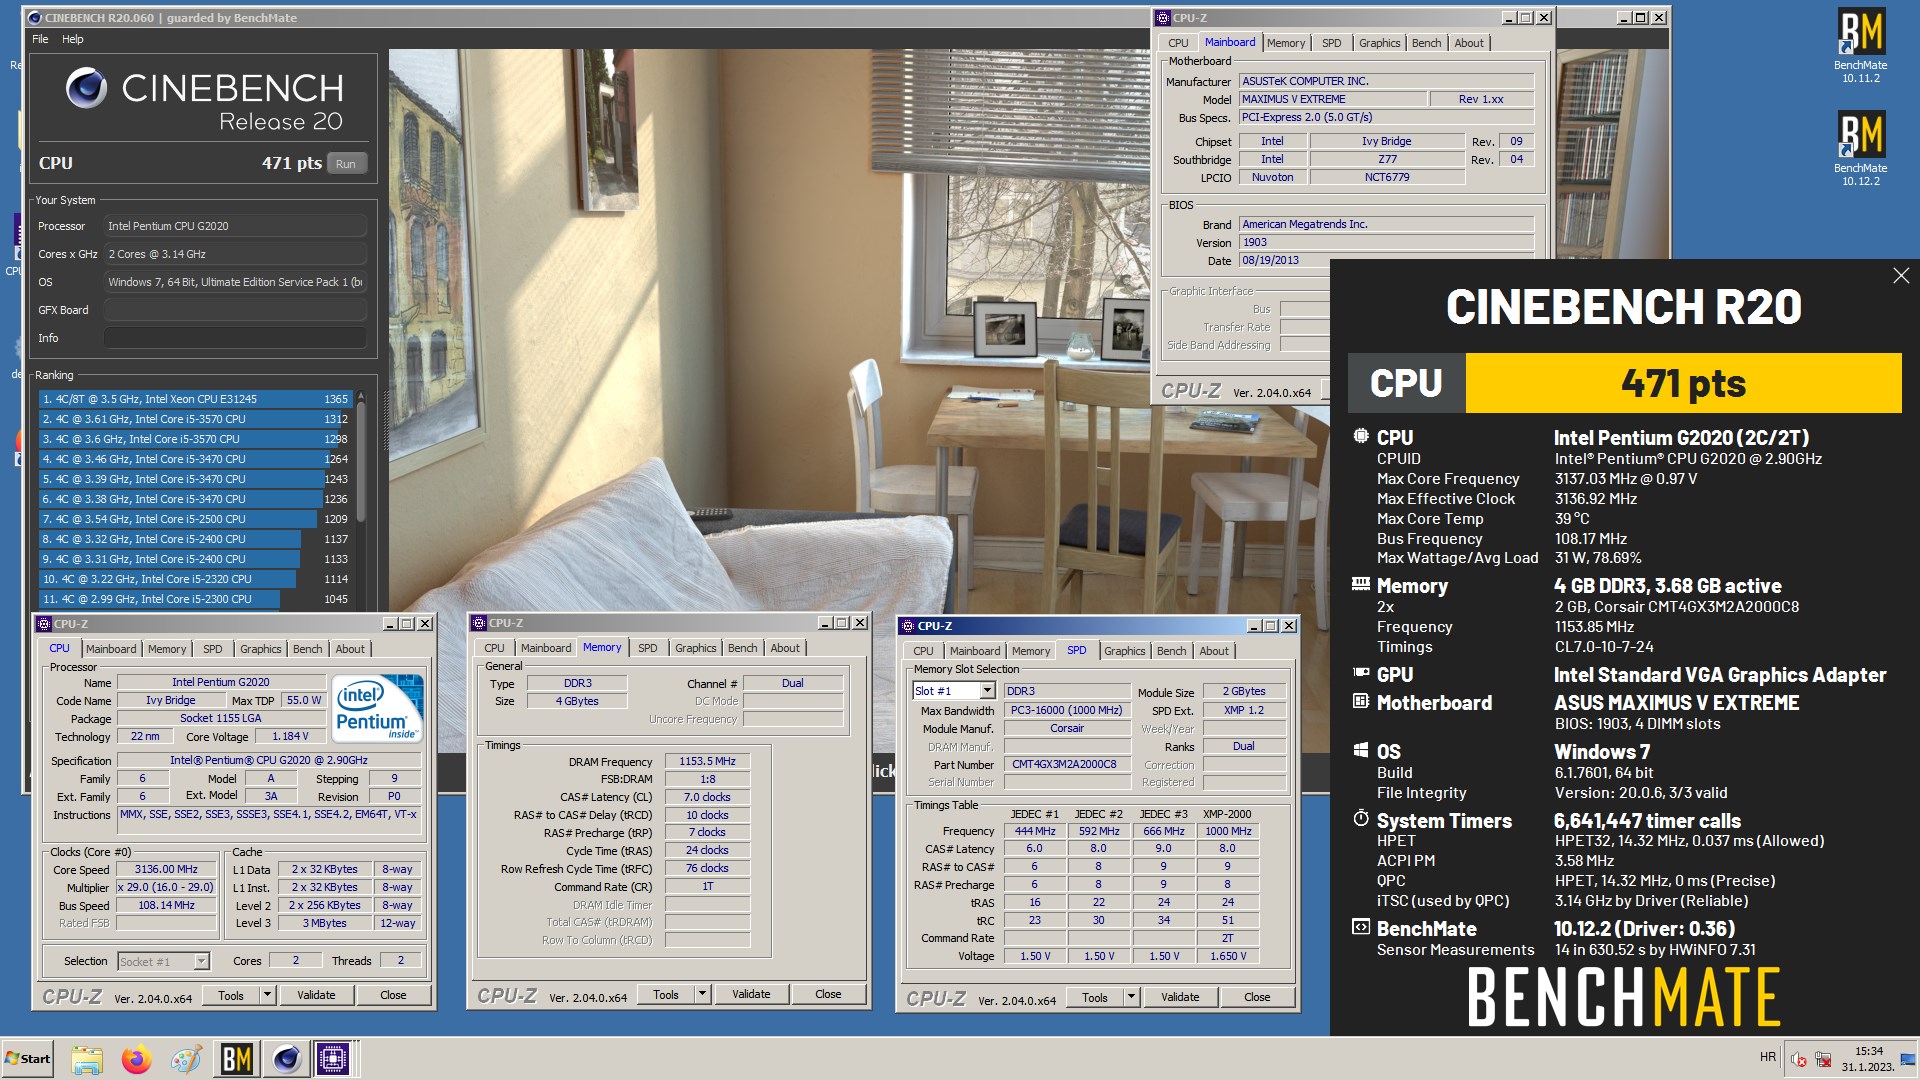Open the Slot #1 memory slot dropdown
This screenshot has height=1080, width=1920.
click(x=987, y=691)
